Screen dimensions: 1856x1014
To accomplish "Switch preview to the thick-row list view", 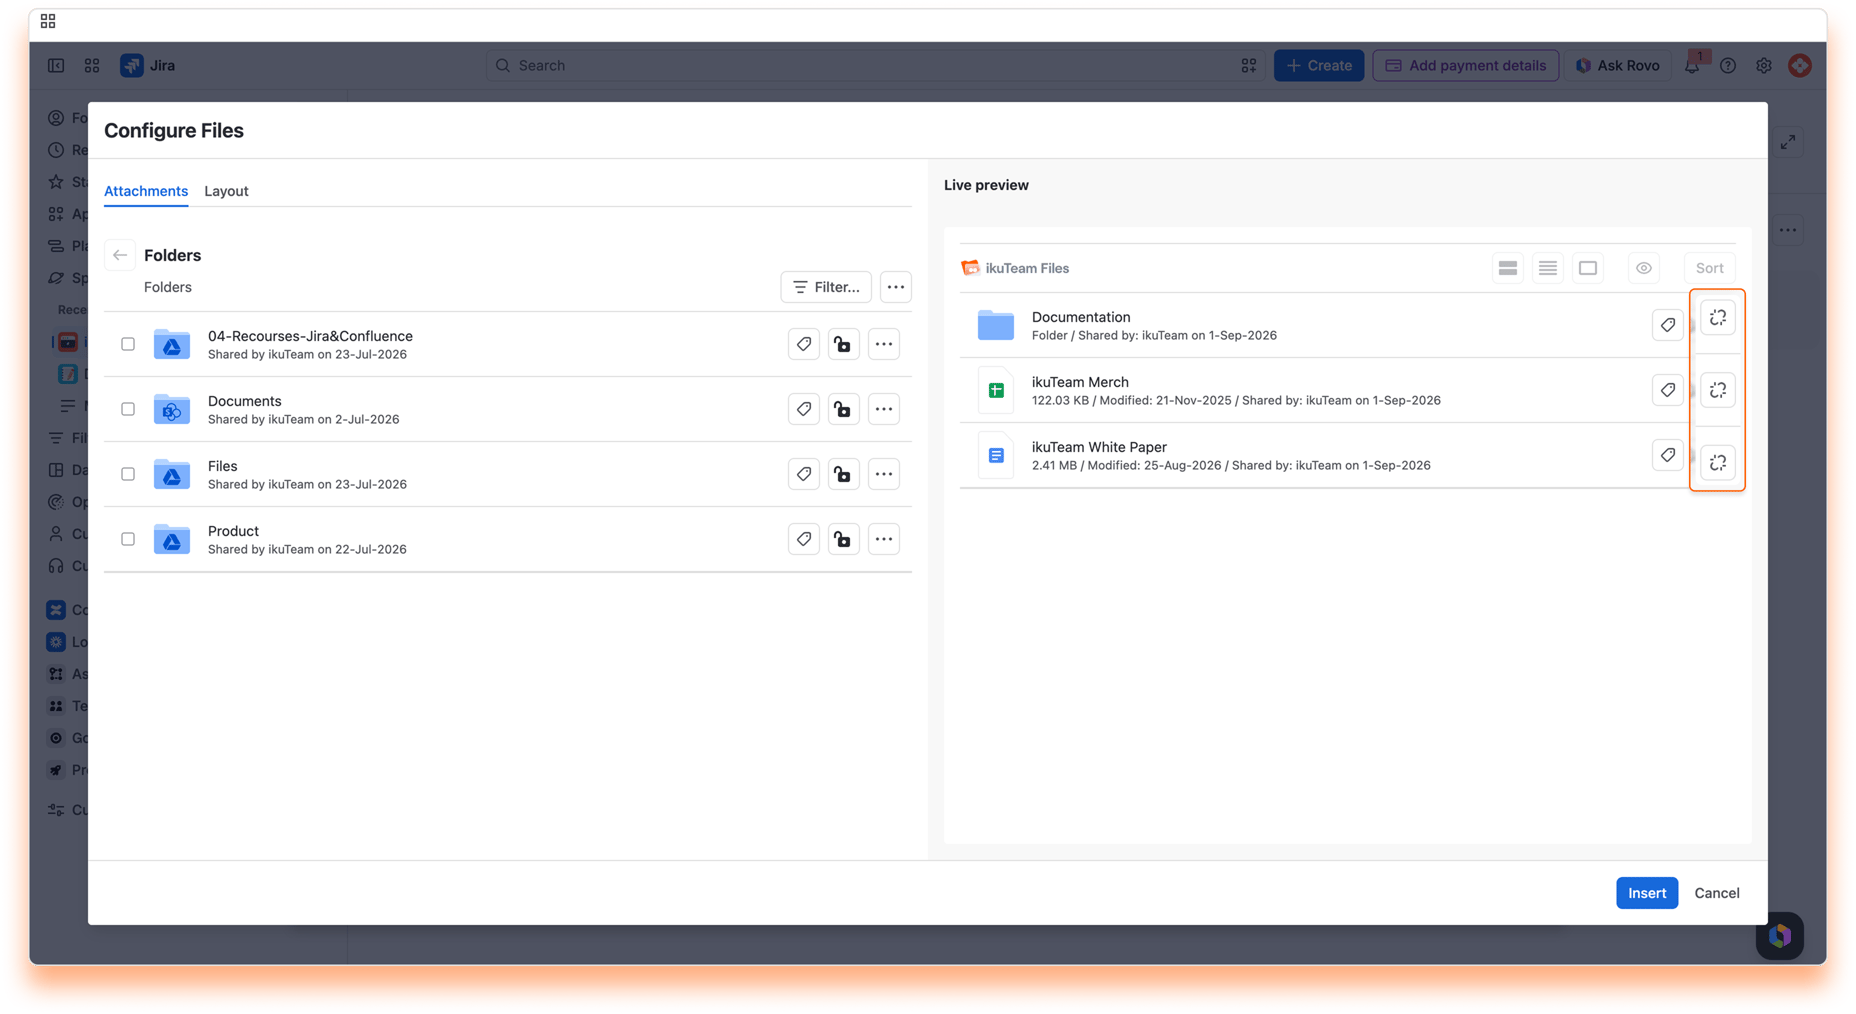I will point(1508,268).
